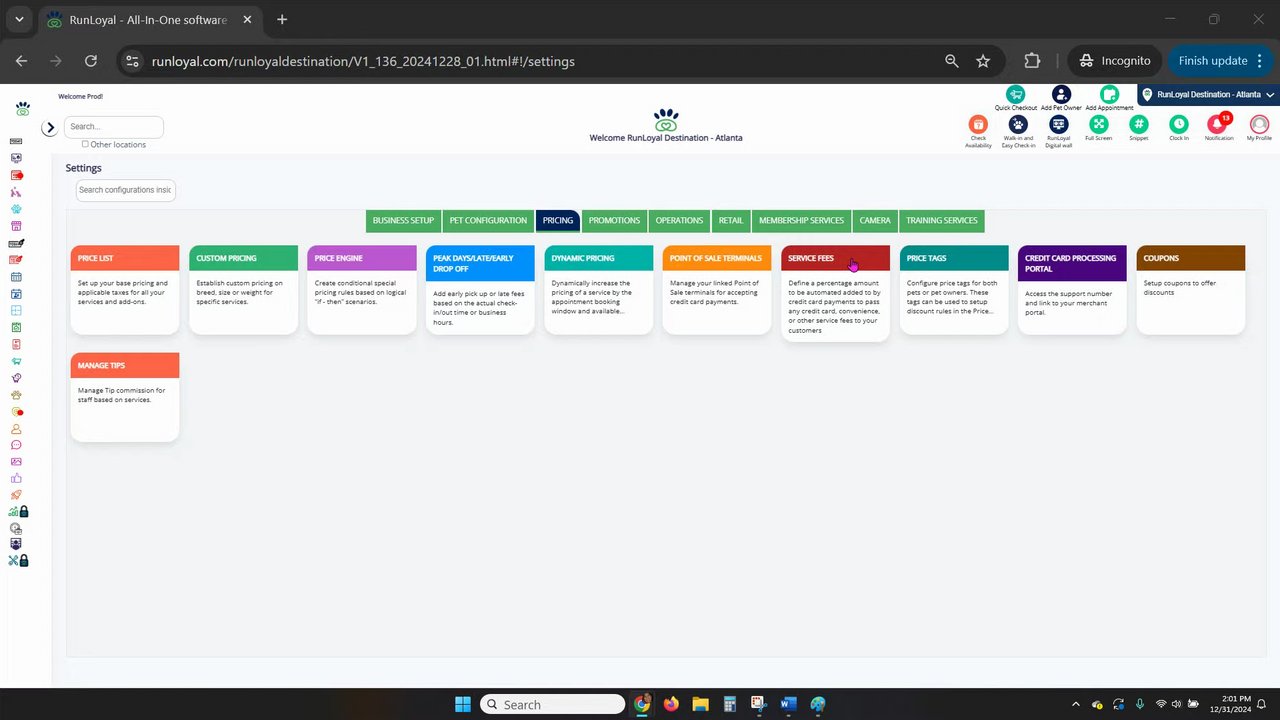
Task: Open Microsoft Word from the taskbar
Action: (788, 704)
